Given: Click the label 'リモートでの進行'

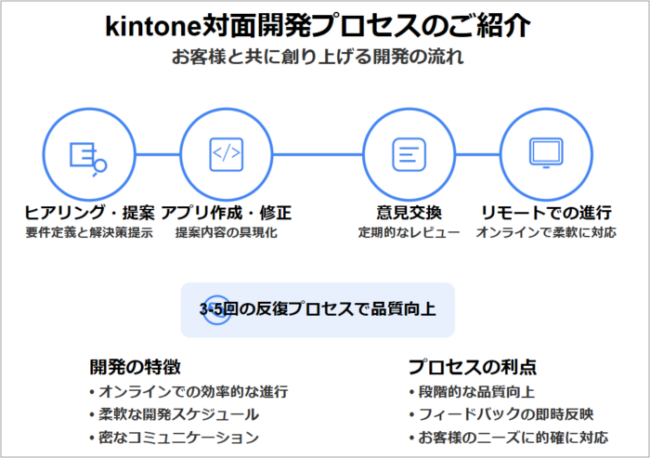Looking at the screenshot, I should pos(546,213).
